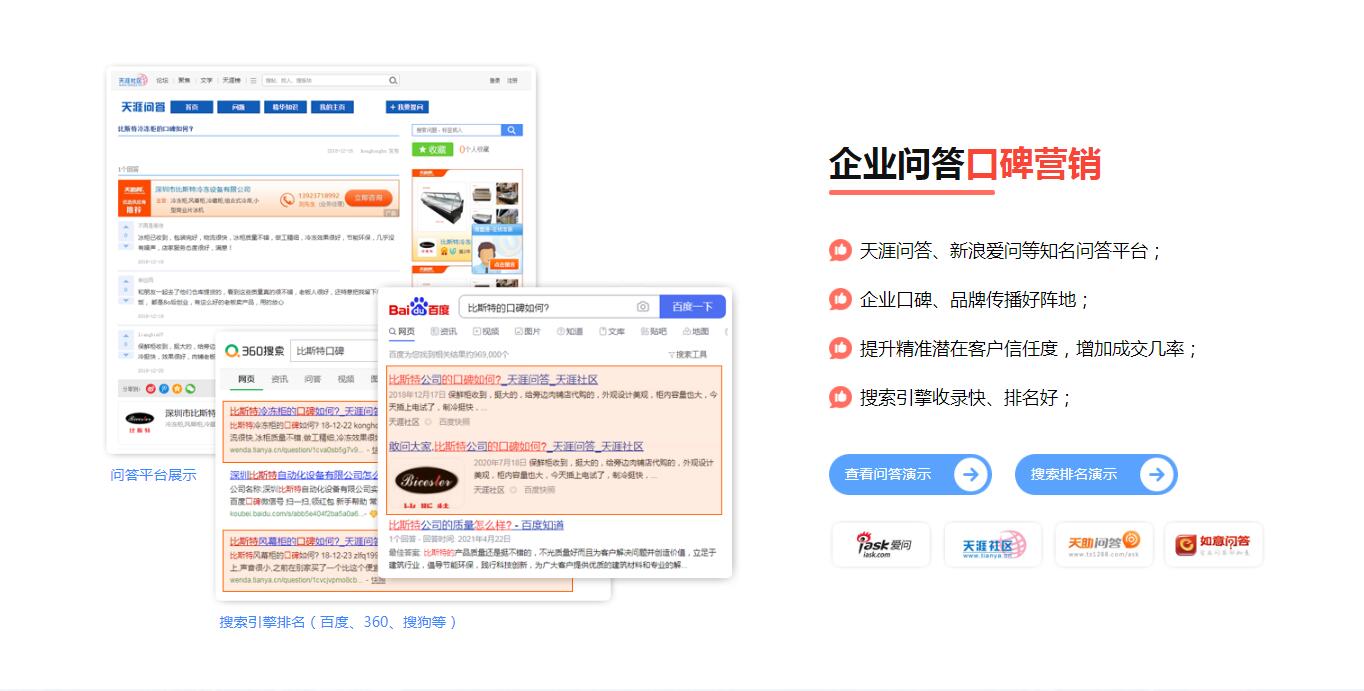Click the heading 企业问答口碑营销
Screen dimensions: 1364x691
(965, 164)
